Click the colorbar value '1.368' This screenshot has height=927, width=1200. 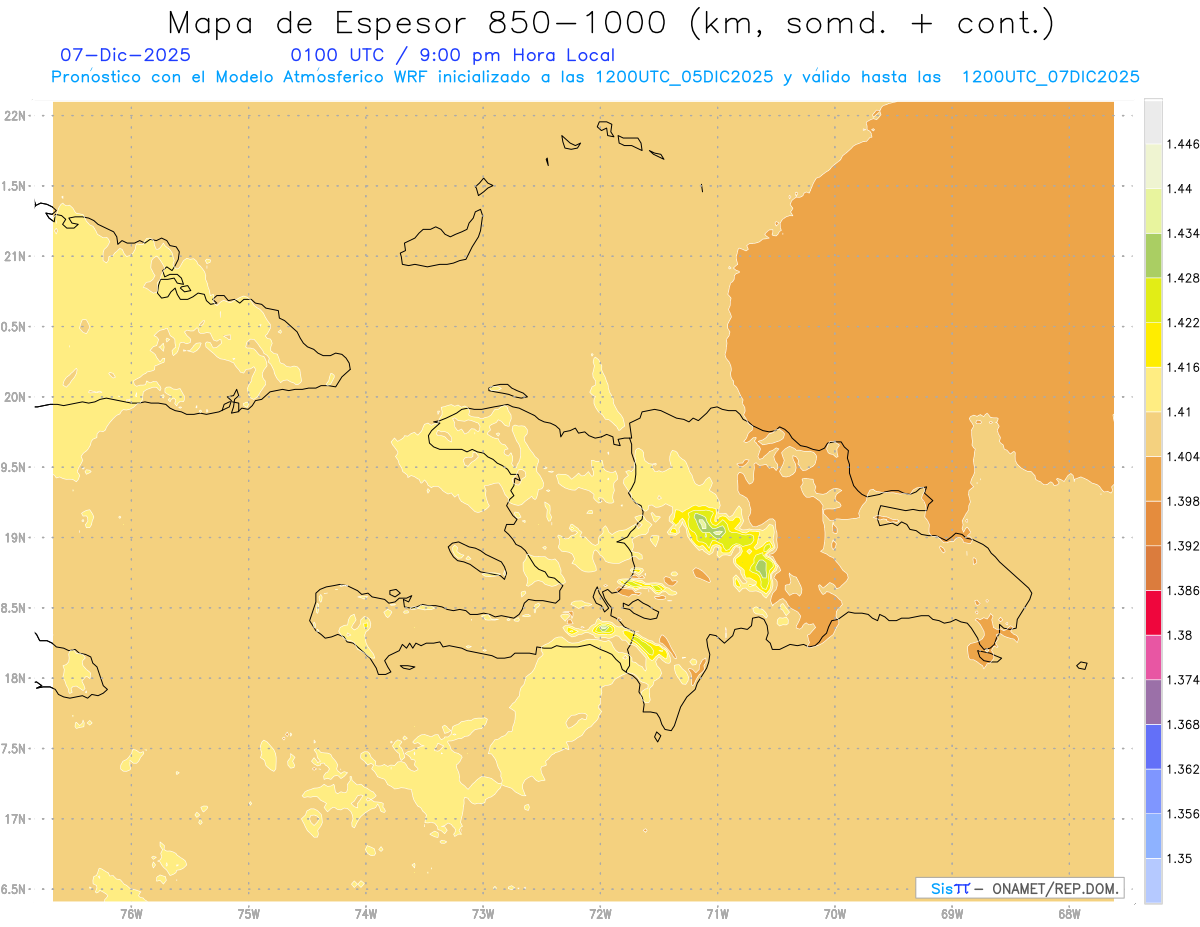(1183, 724)
